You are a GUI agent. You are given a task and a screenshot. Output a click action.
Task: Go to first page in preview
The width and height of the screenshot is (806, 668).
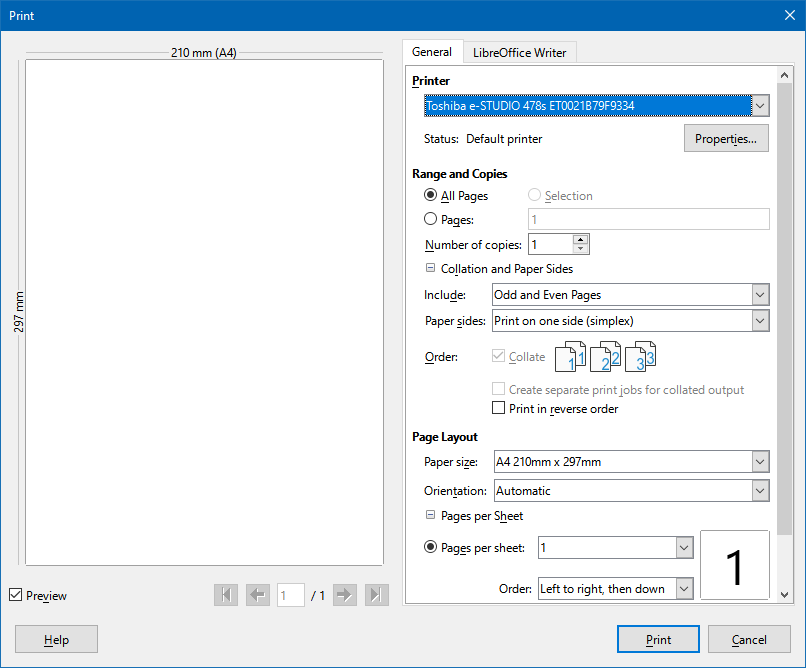[226, 595]
